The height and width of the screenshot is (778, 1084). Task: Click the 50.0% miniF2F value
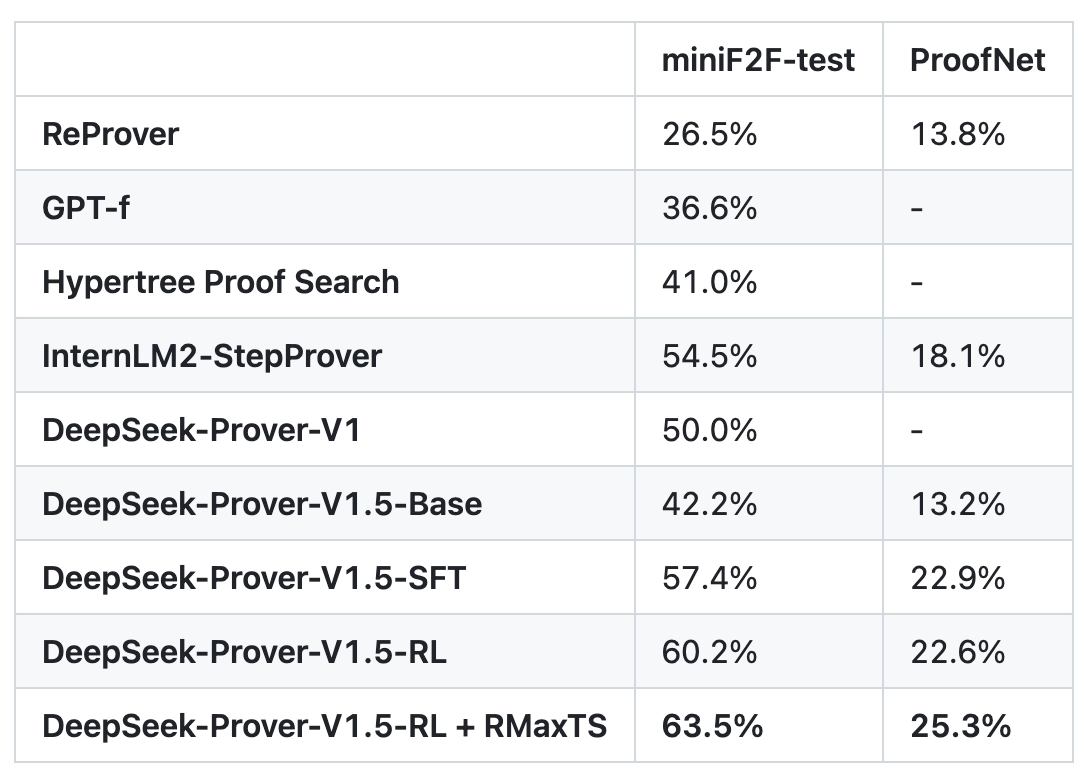click(709, 430)
